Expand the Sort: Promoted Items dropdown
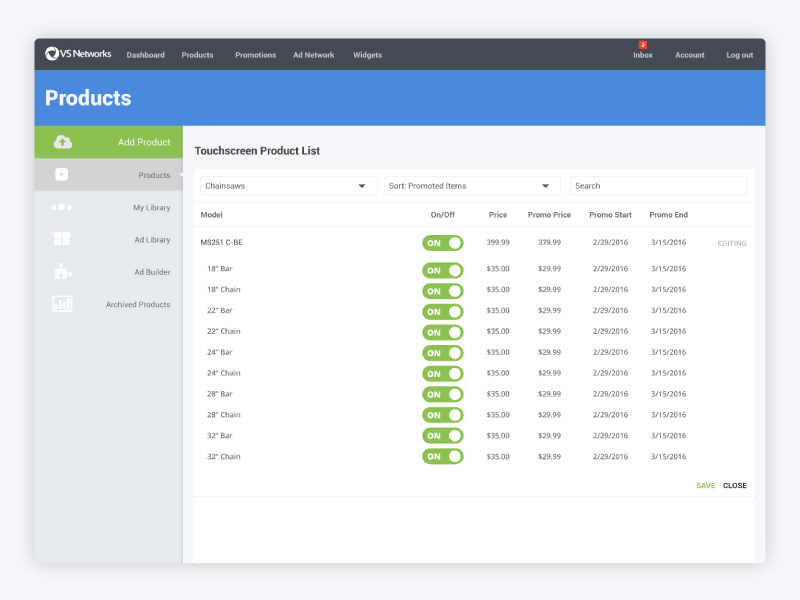 [x=470, y=185]
